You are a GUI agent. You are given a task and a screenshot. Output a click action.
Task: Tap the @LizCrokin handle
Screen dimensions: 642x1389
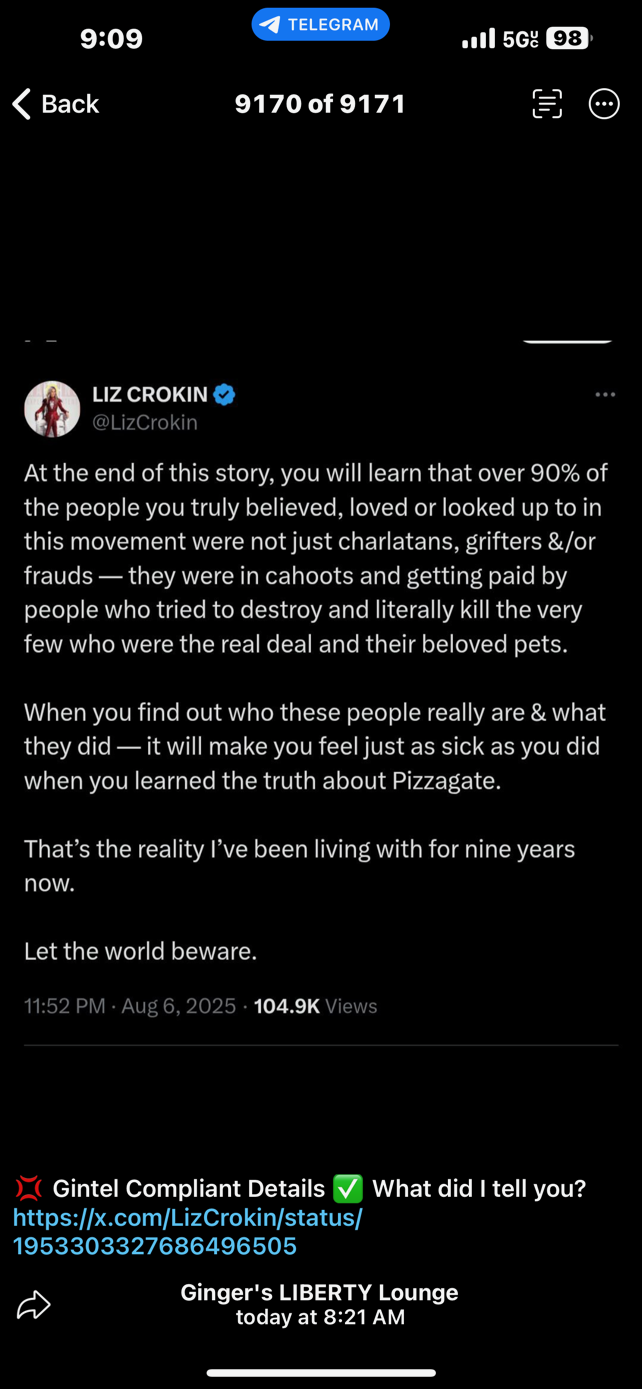tap(145, 423)
